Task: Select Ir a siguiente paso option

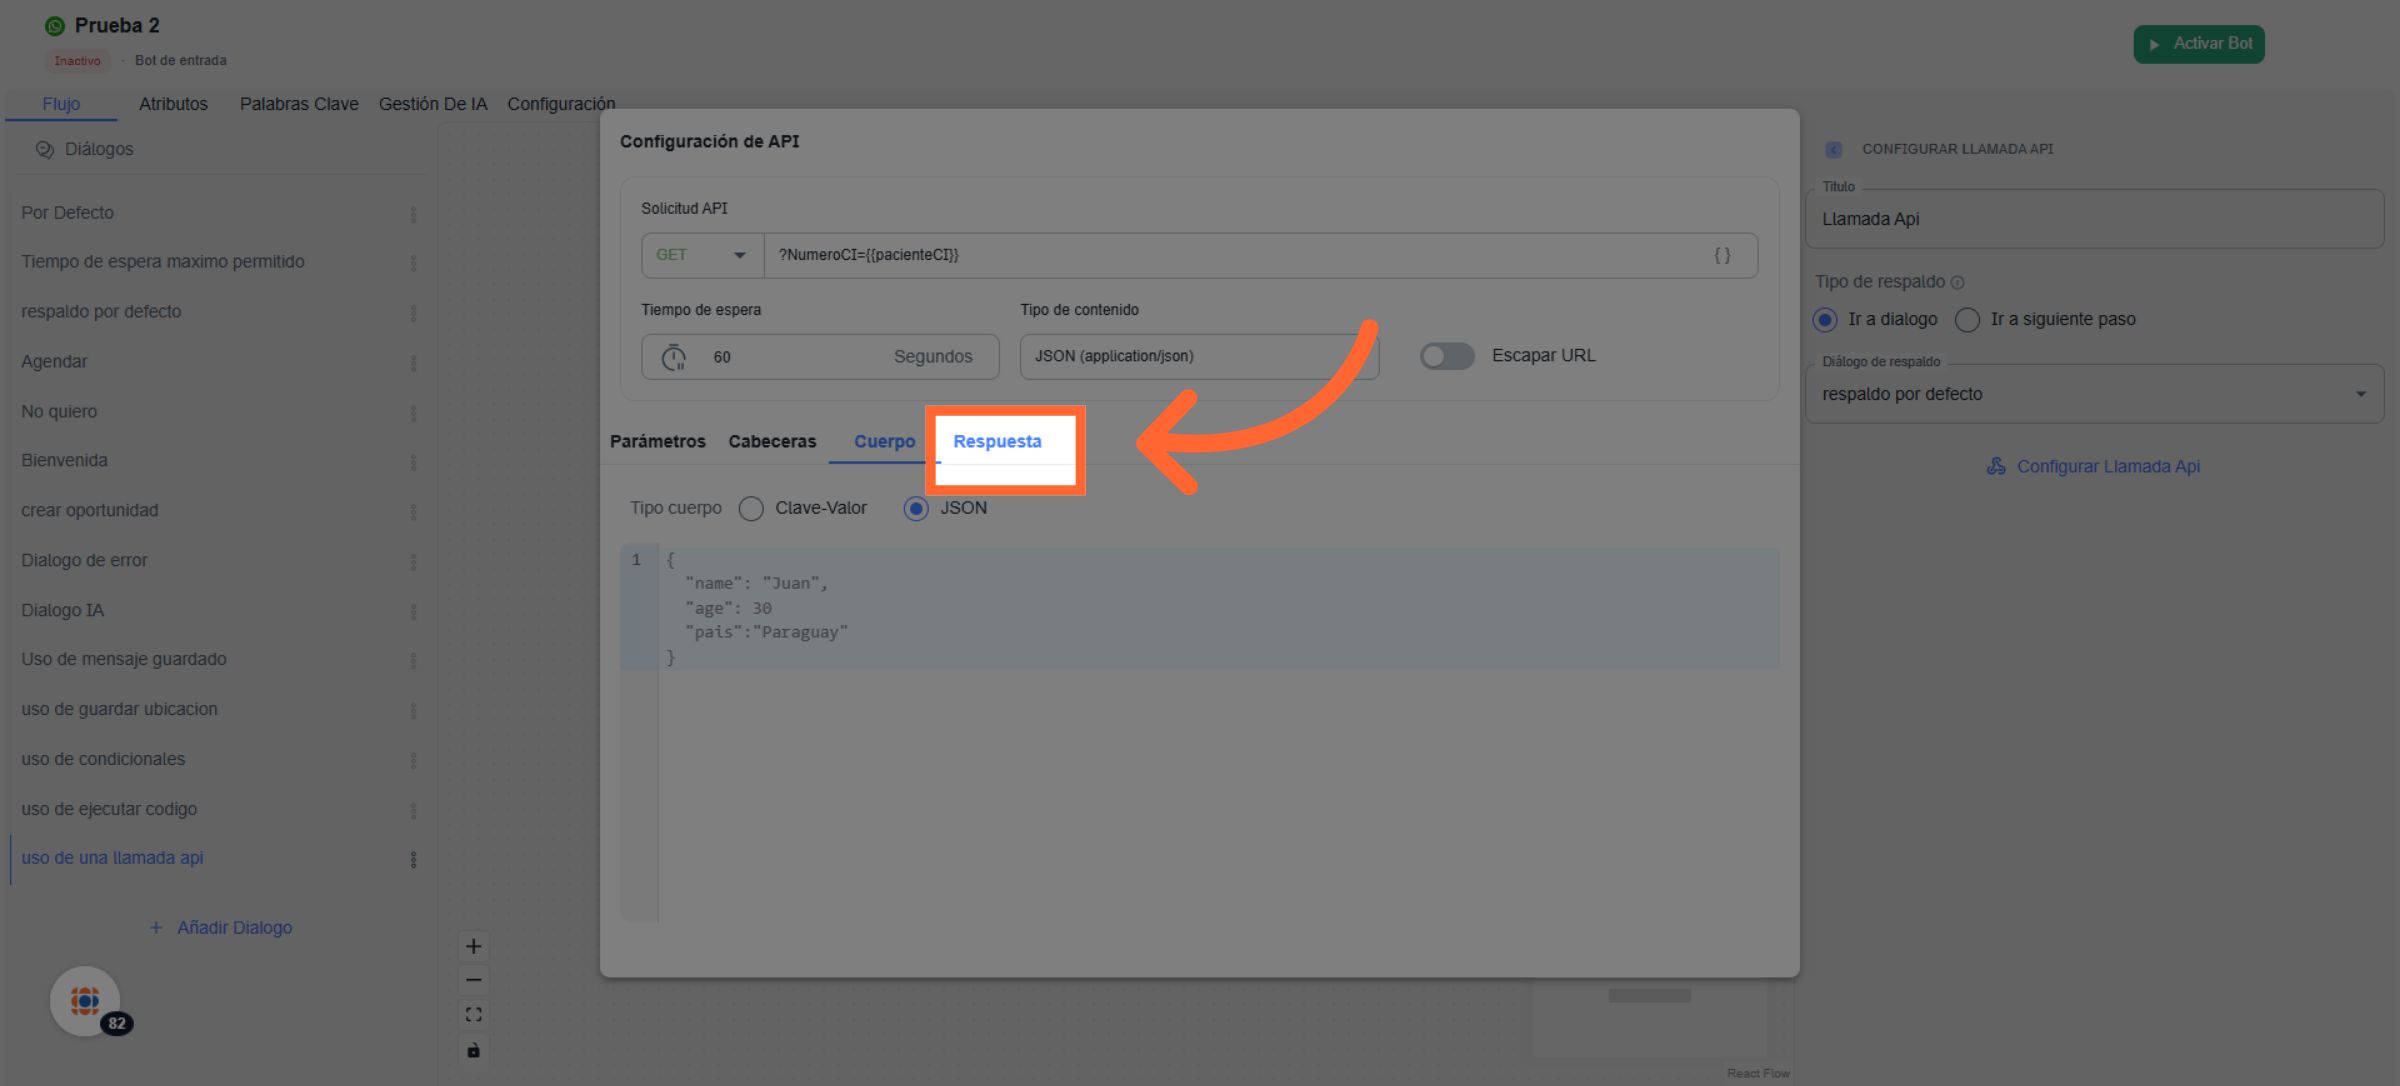Action: [x=1967, y=320]
